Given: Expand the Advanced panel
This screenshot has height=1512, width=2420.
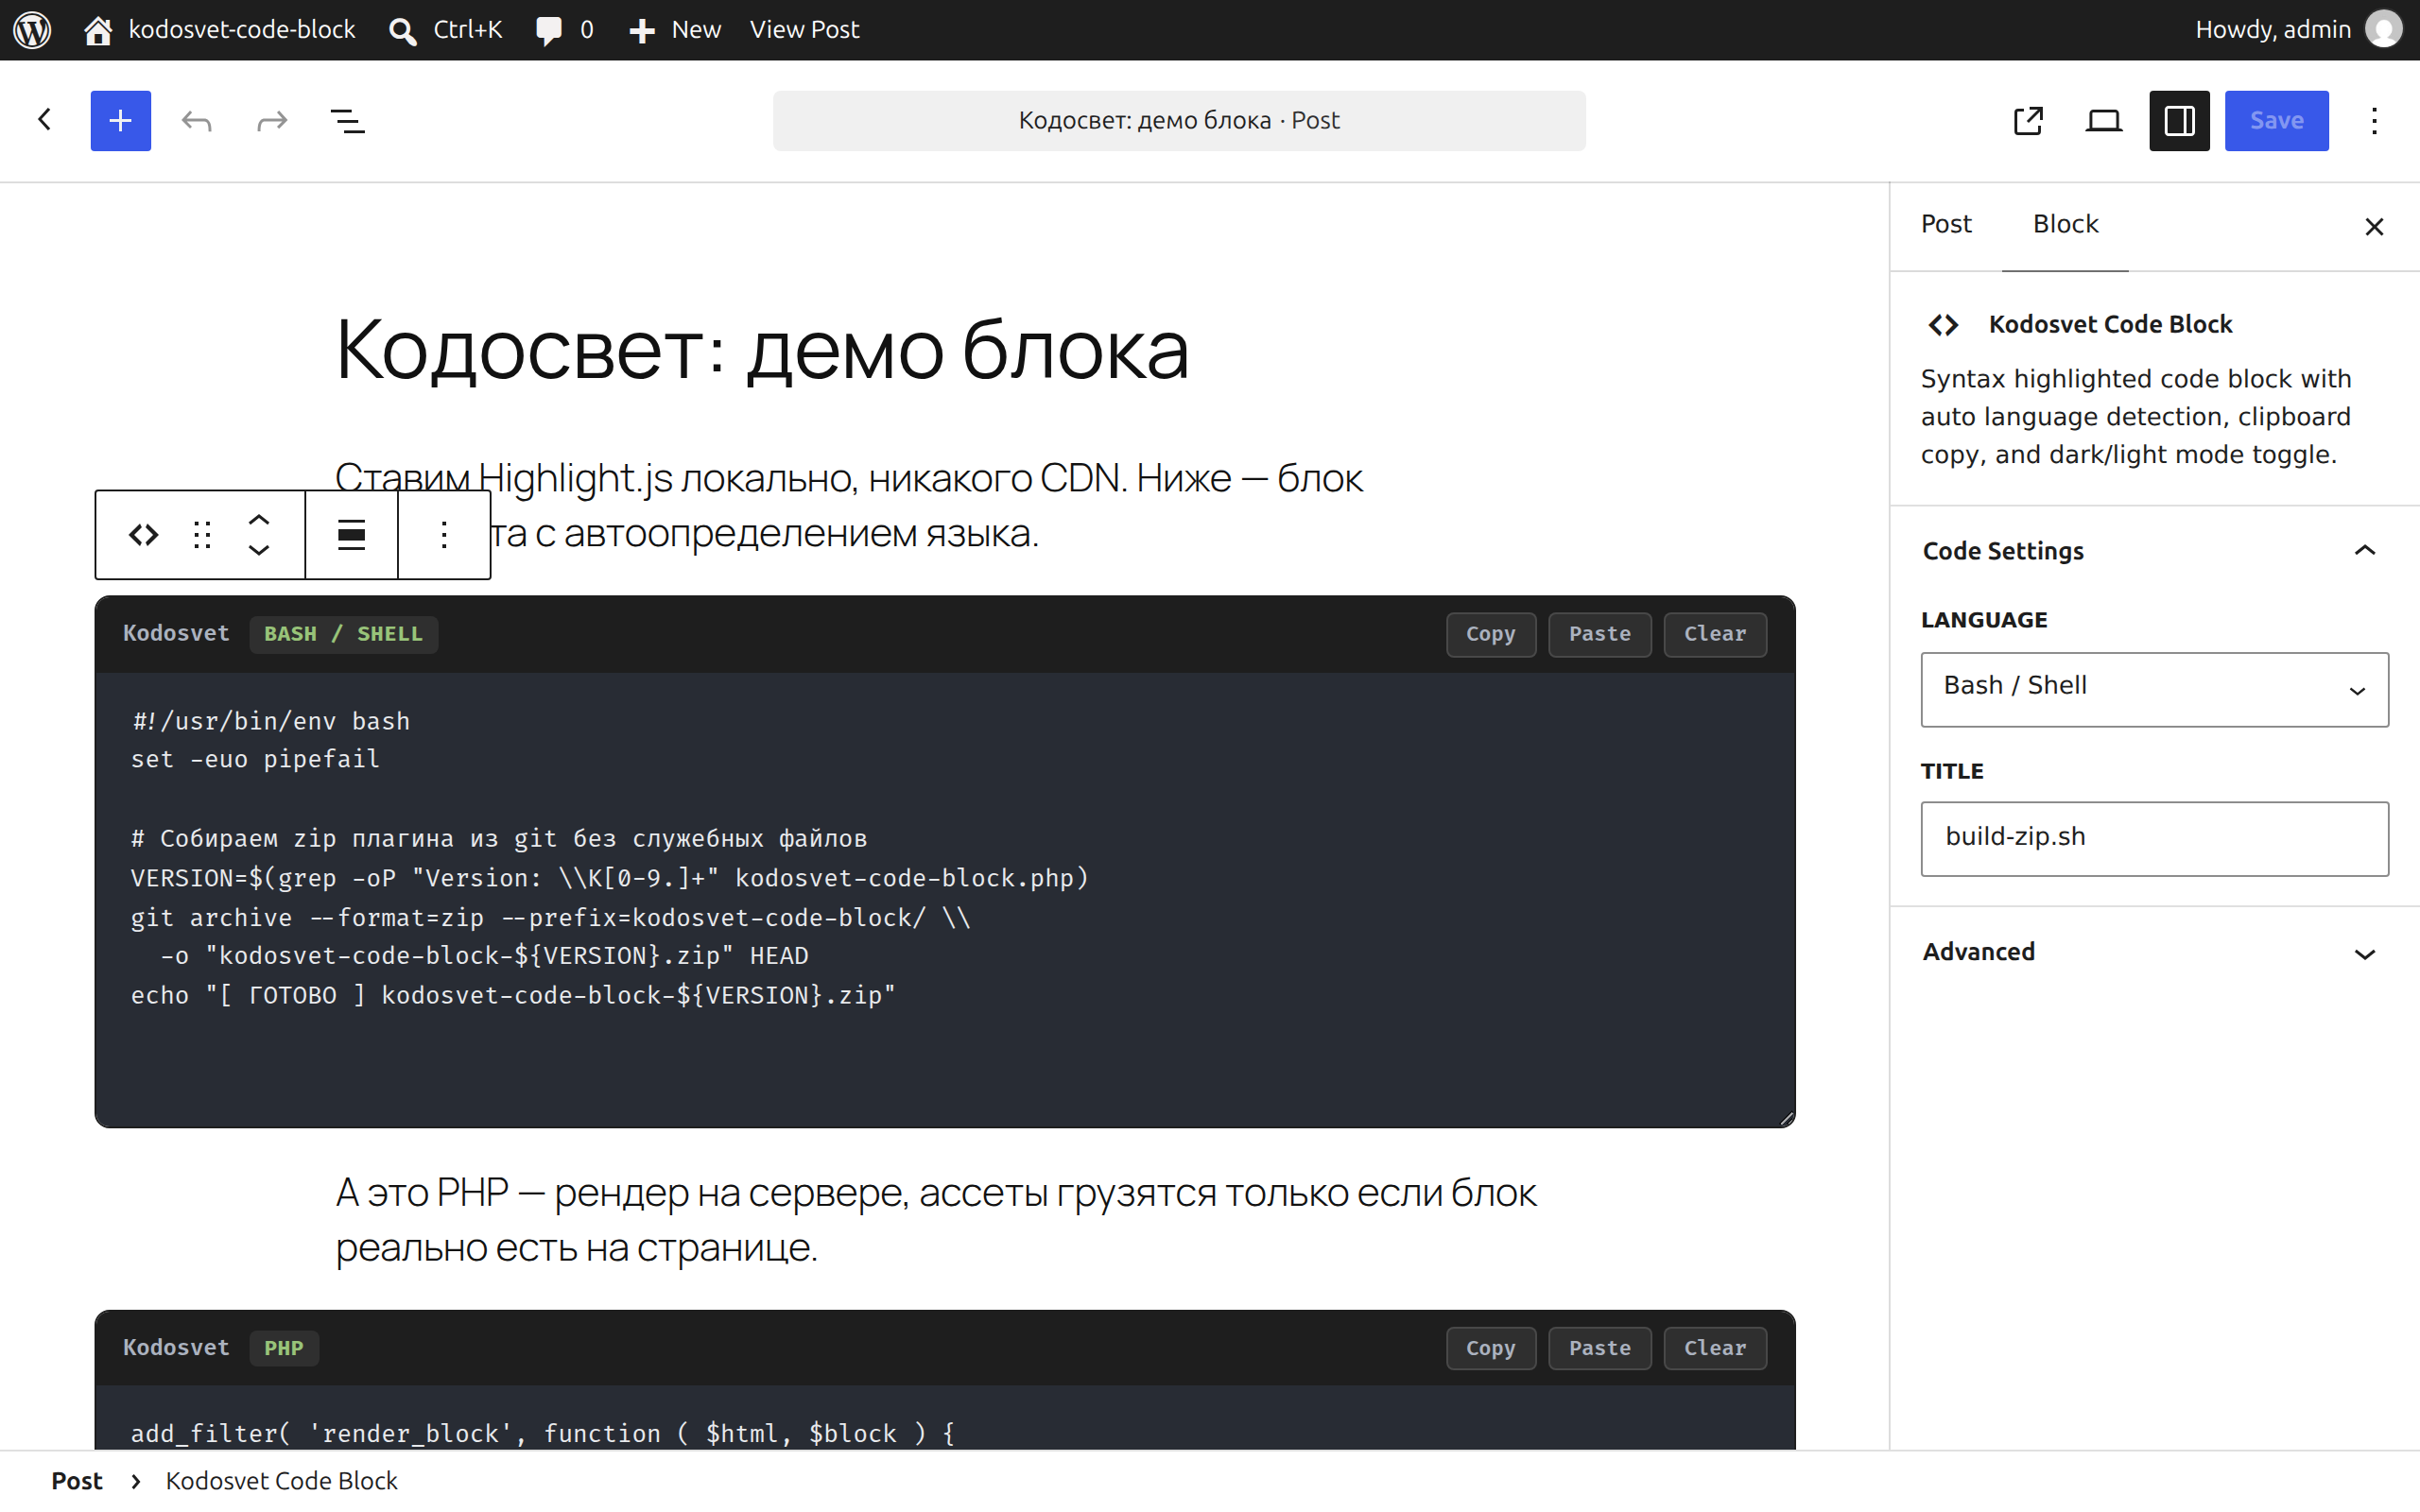Looking at the screenshot, I should coord(2153,952).
